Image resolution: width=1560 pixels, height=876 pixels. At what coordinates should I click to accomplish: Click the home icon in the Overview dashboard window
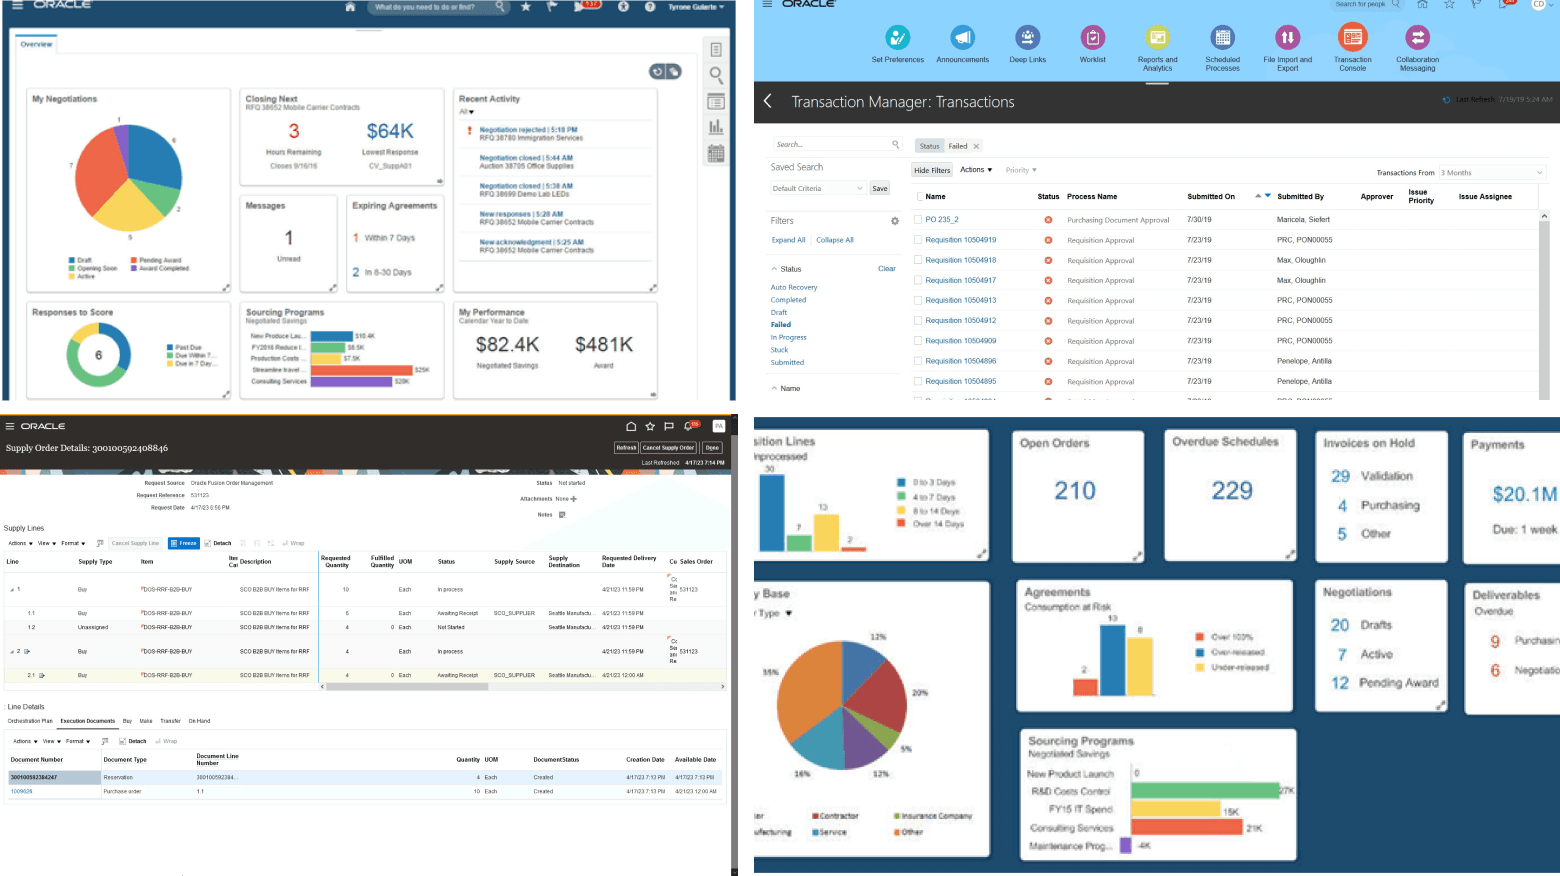point(350,6)
